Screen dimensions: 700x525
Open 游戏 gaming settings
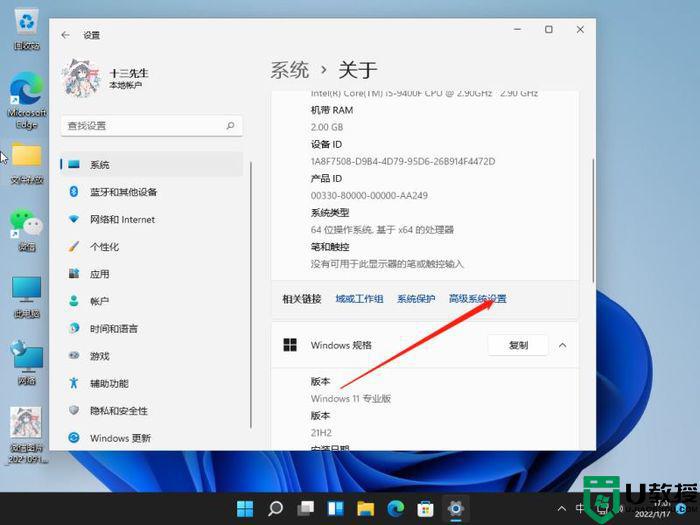click(99, 356)
